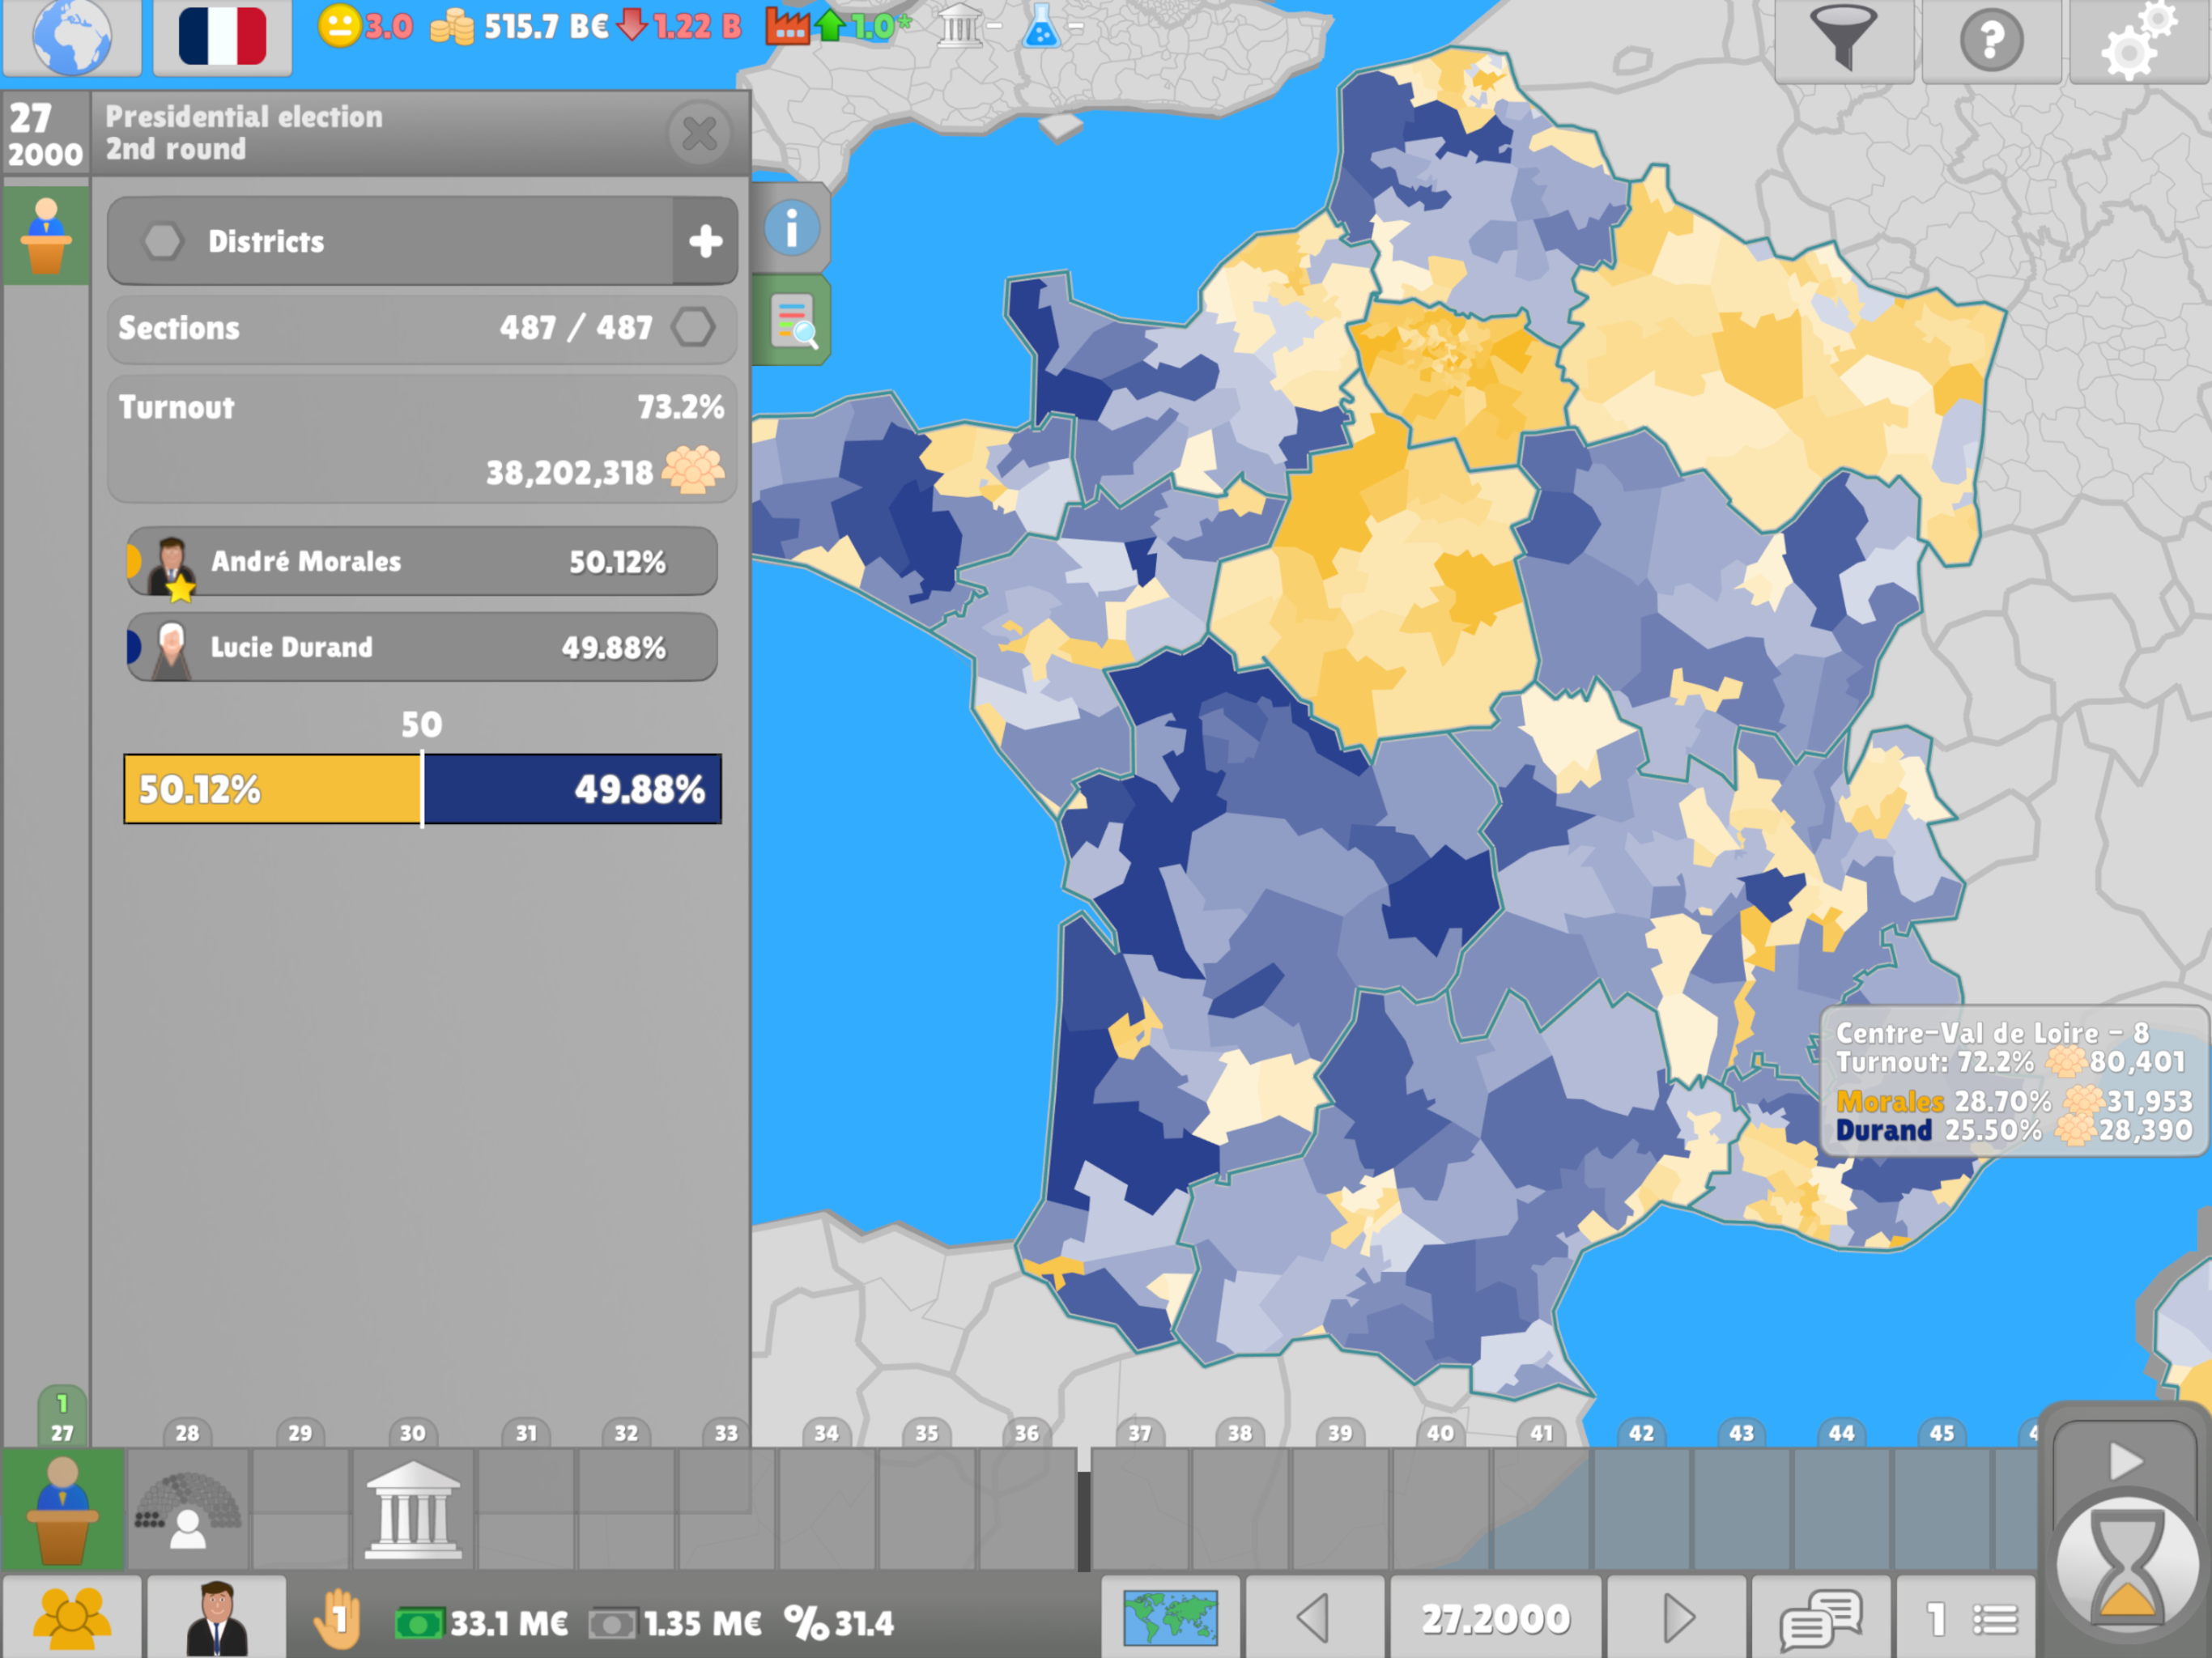Show info panel with blue i icon
Image resolution: width=2212 pixels, height=1658 pixels.
(791, 228)
